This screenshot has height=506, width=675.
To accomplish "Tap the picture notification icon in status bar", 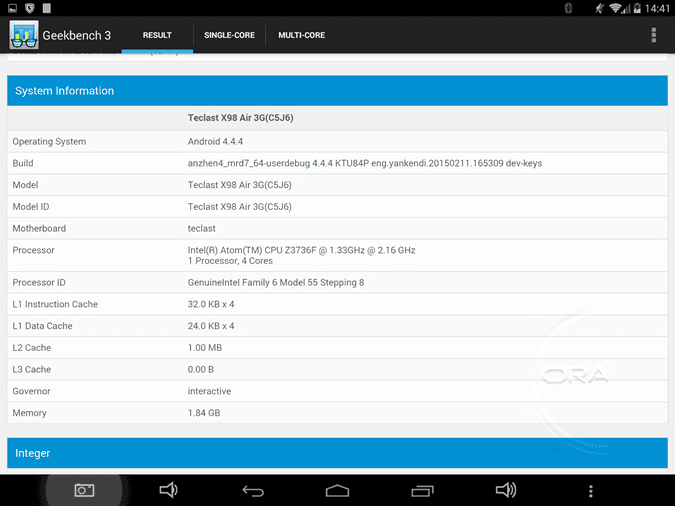I will tap(12, 8).
